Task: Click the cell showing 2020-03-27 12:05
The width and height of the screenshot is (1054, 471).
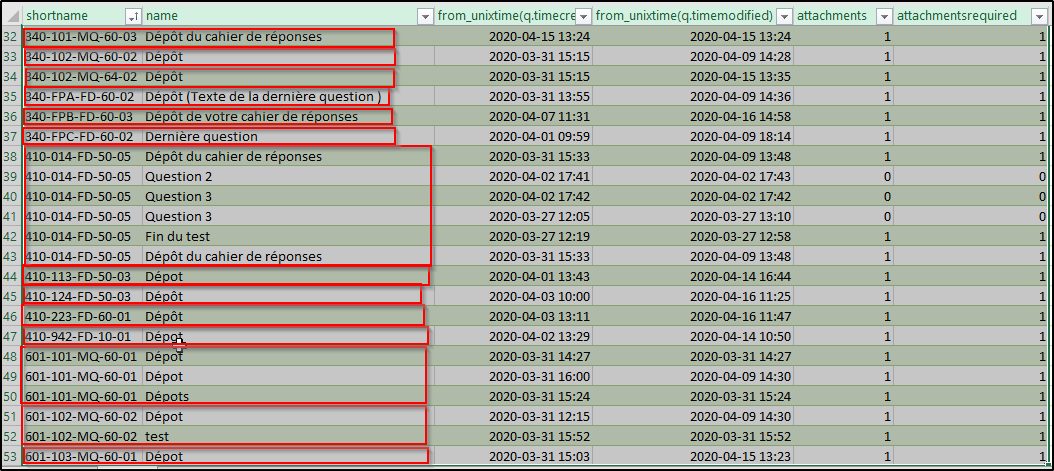Action: (x=539, y=217)
